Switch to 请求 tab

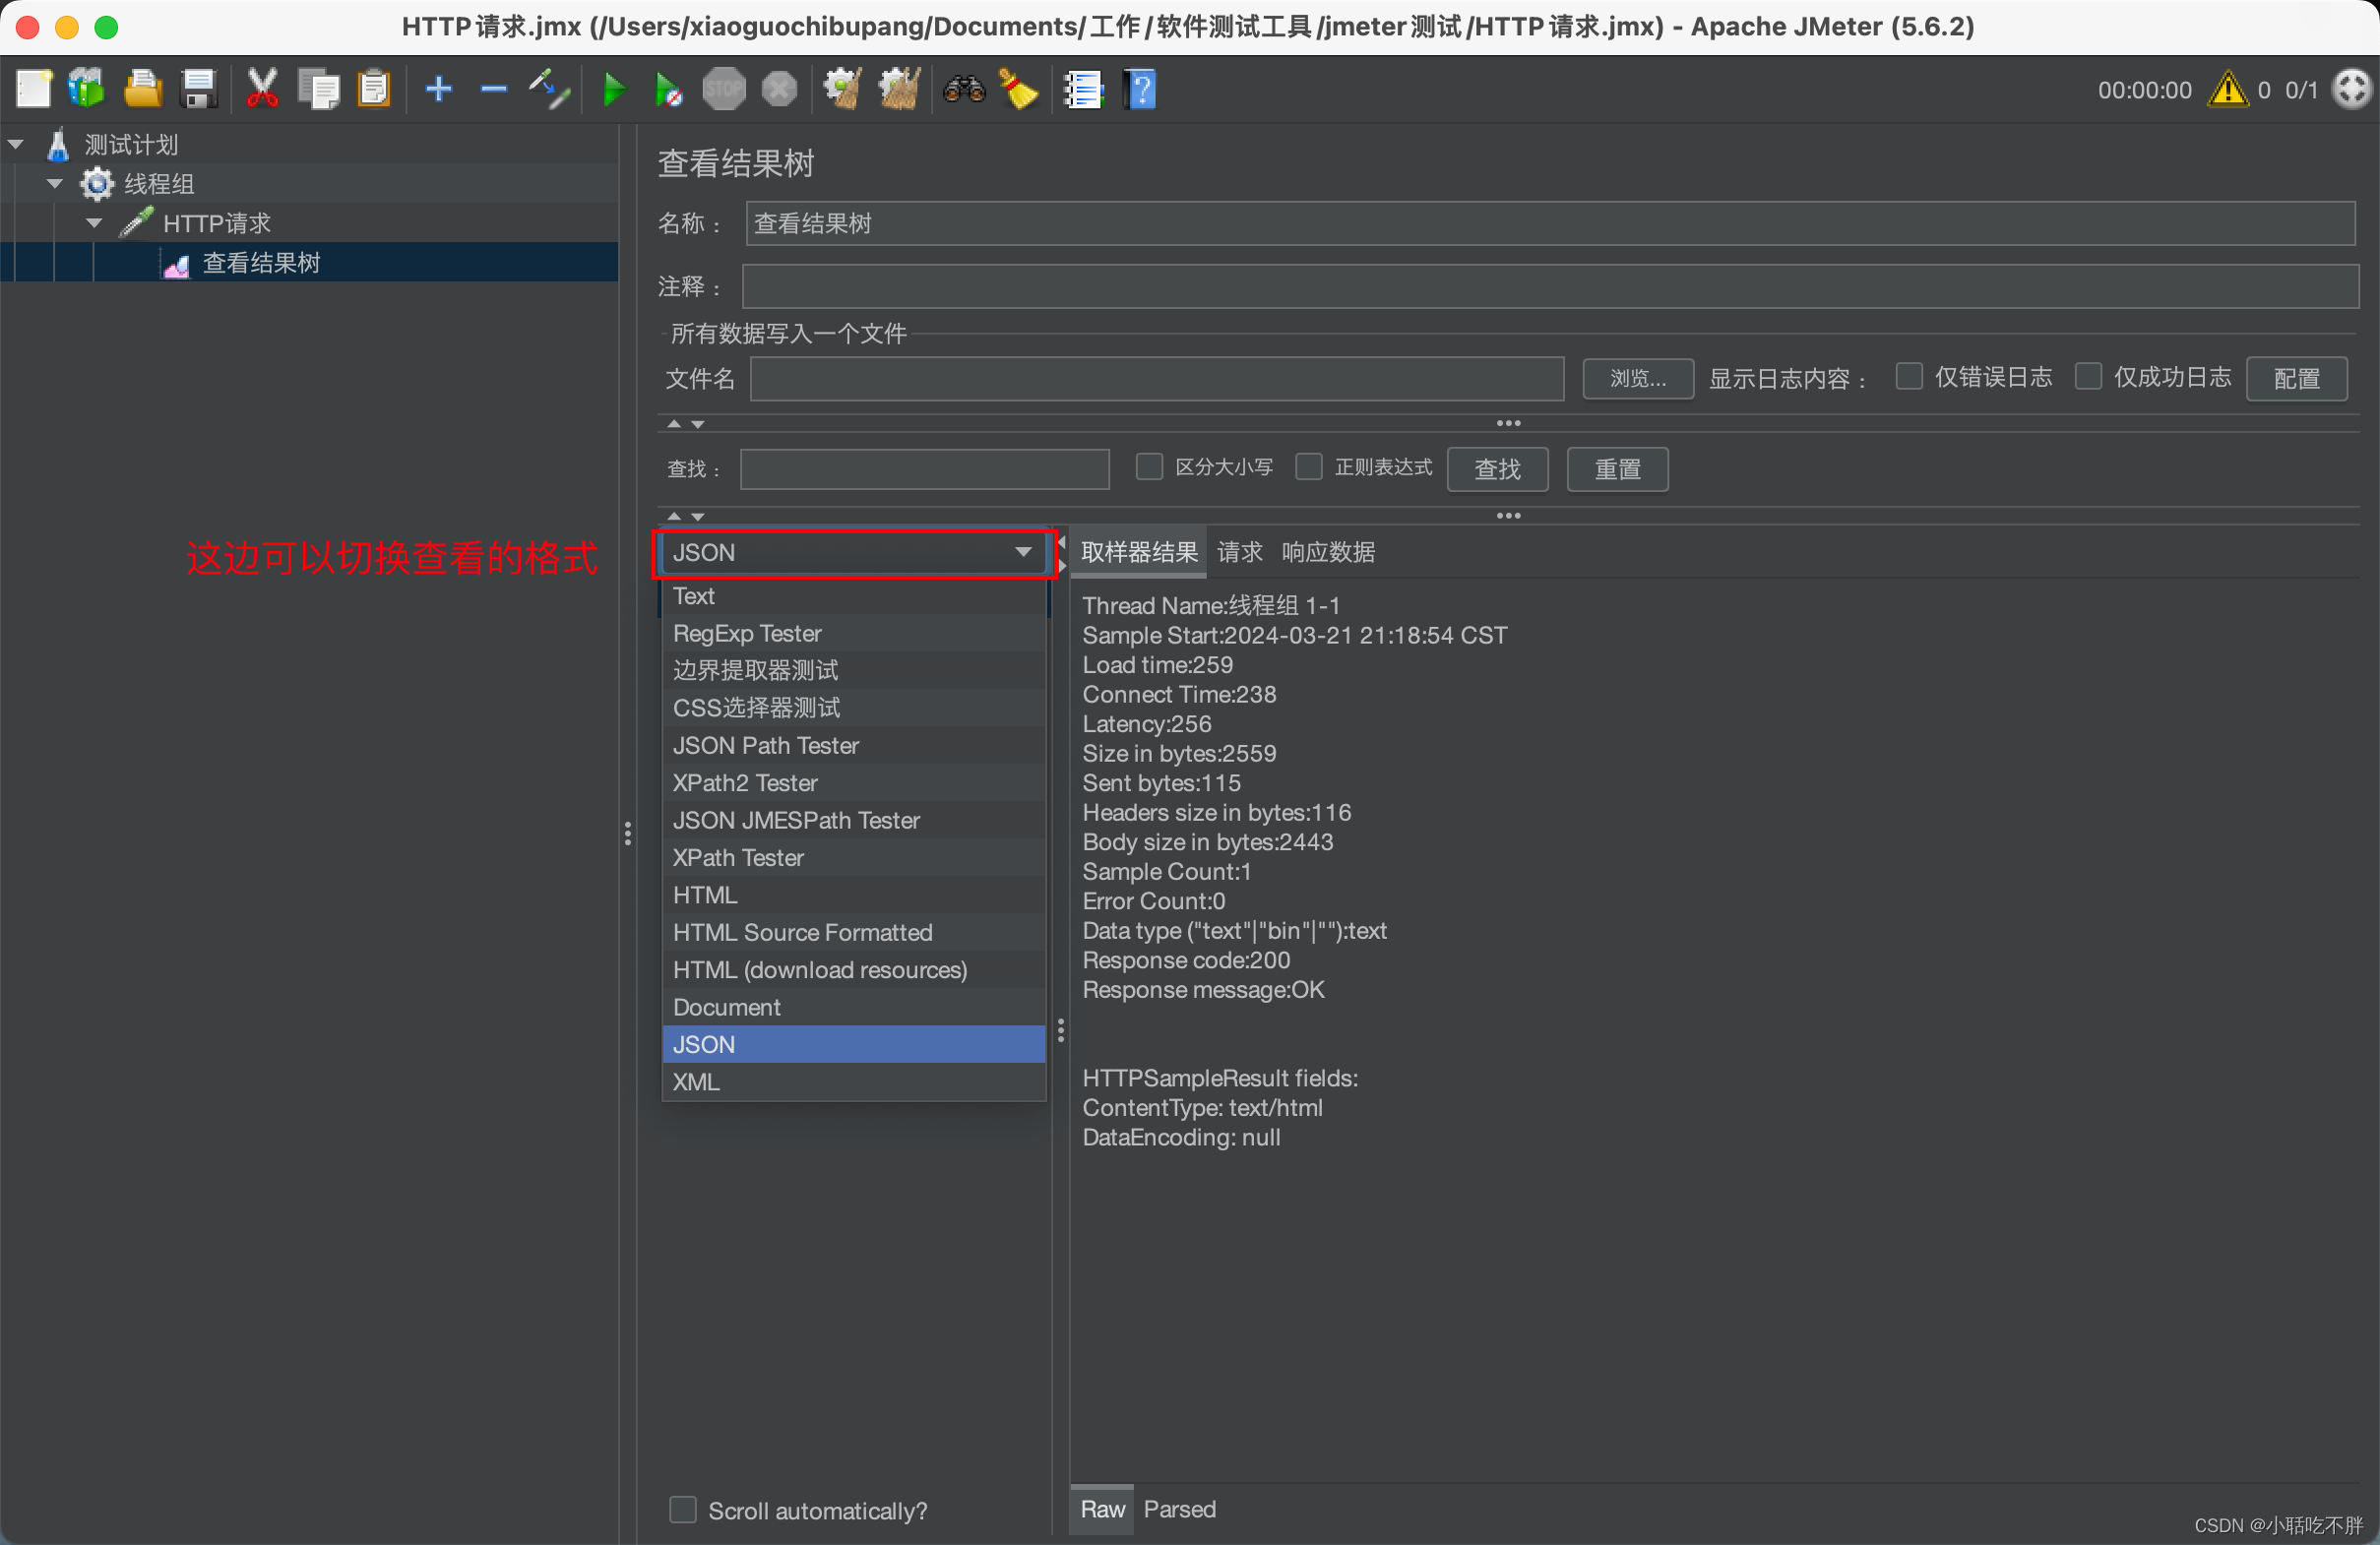(x=1240, y=552)
